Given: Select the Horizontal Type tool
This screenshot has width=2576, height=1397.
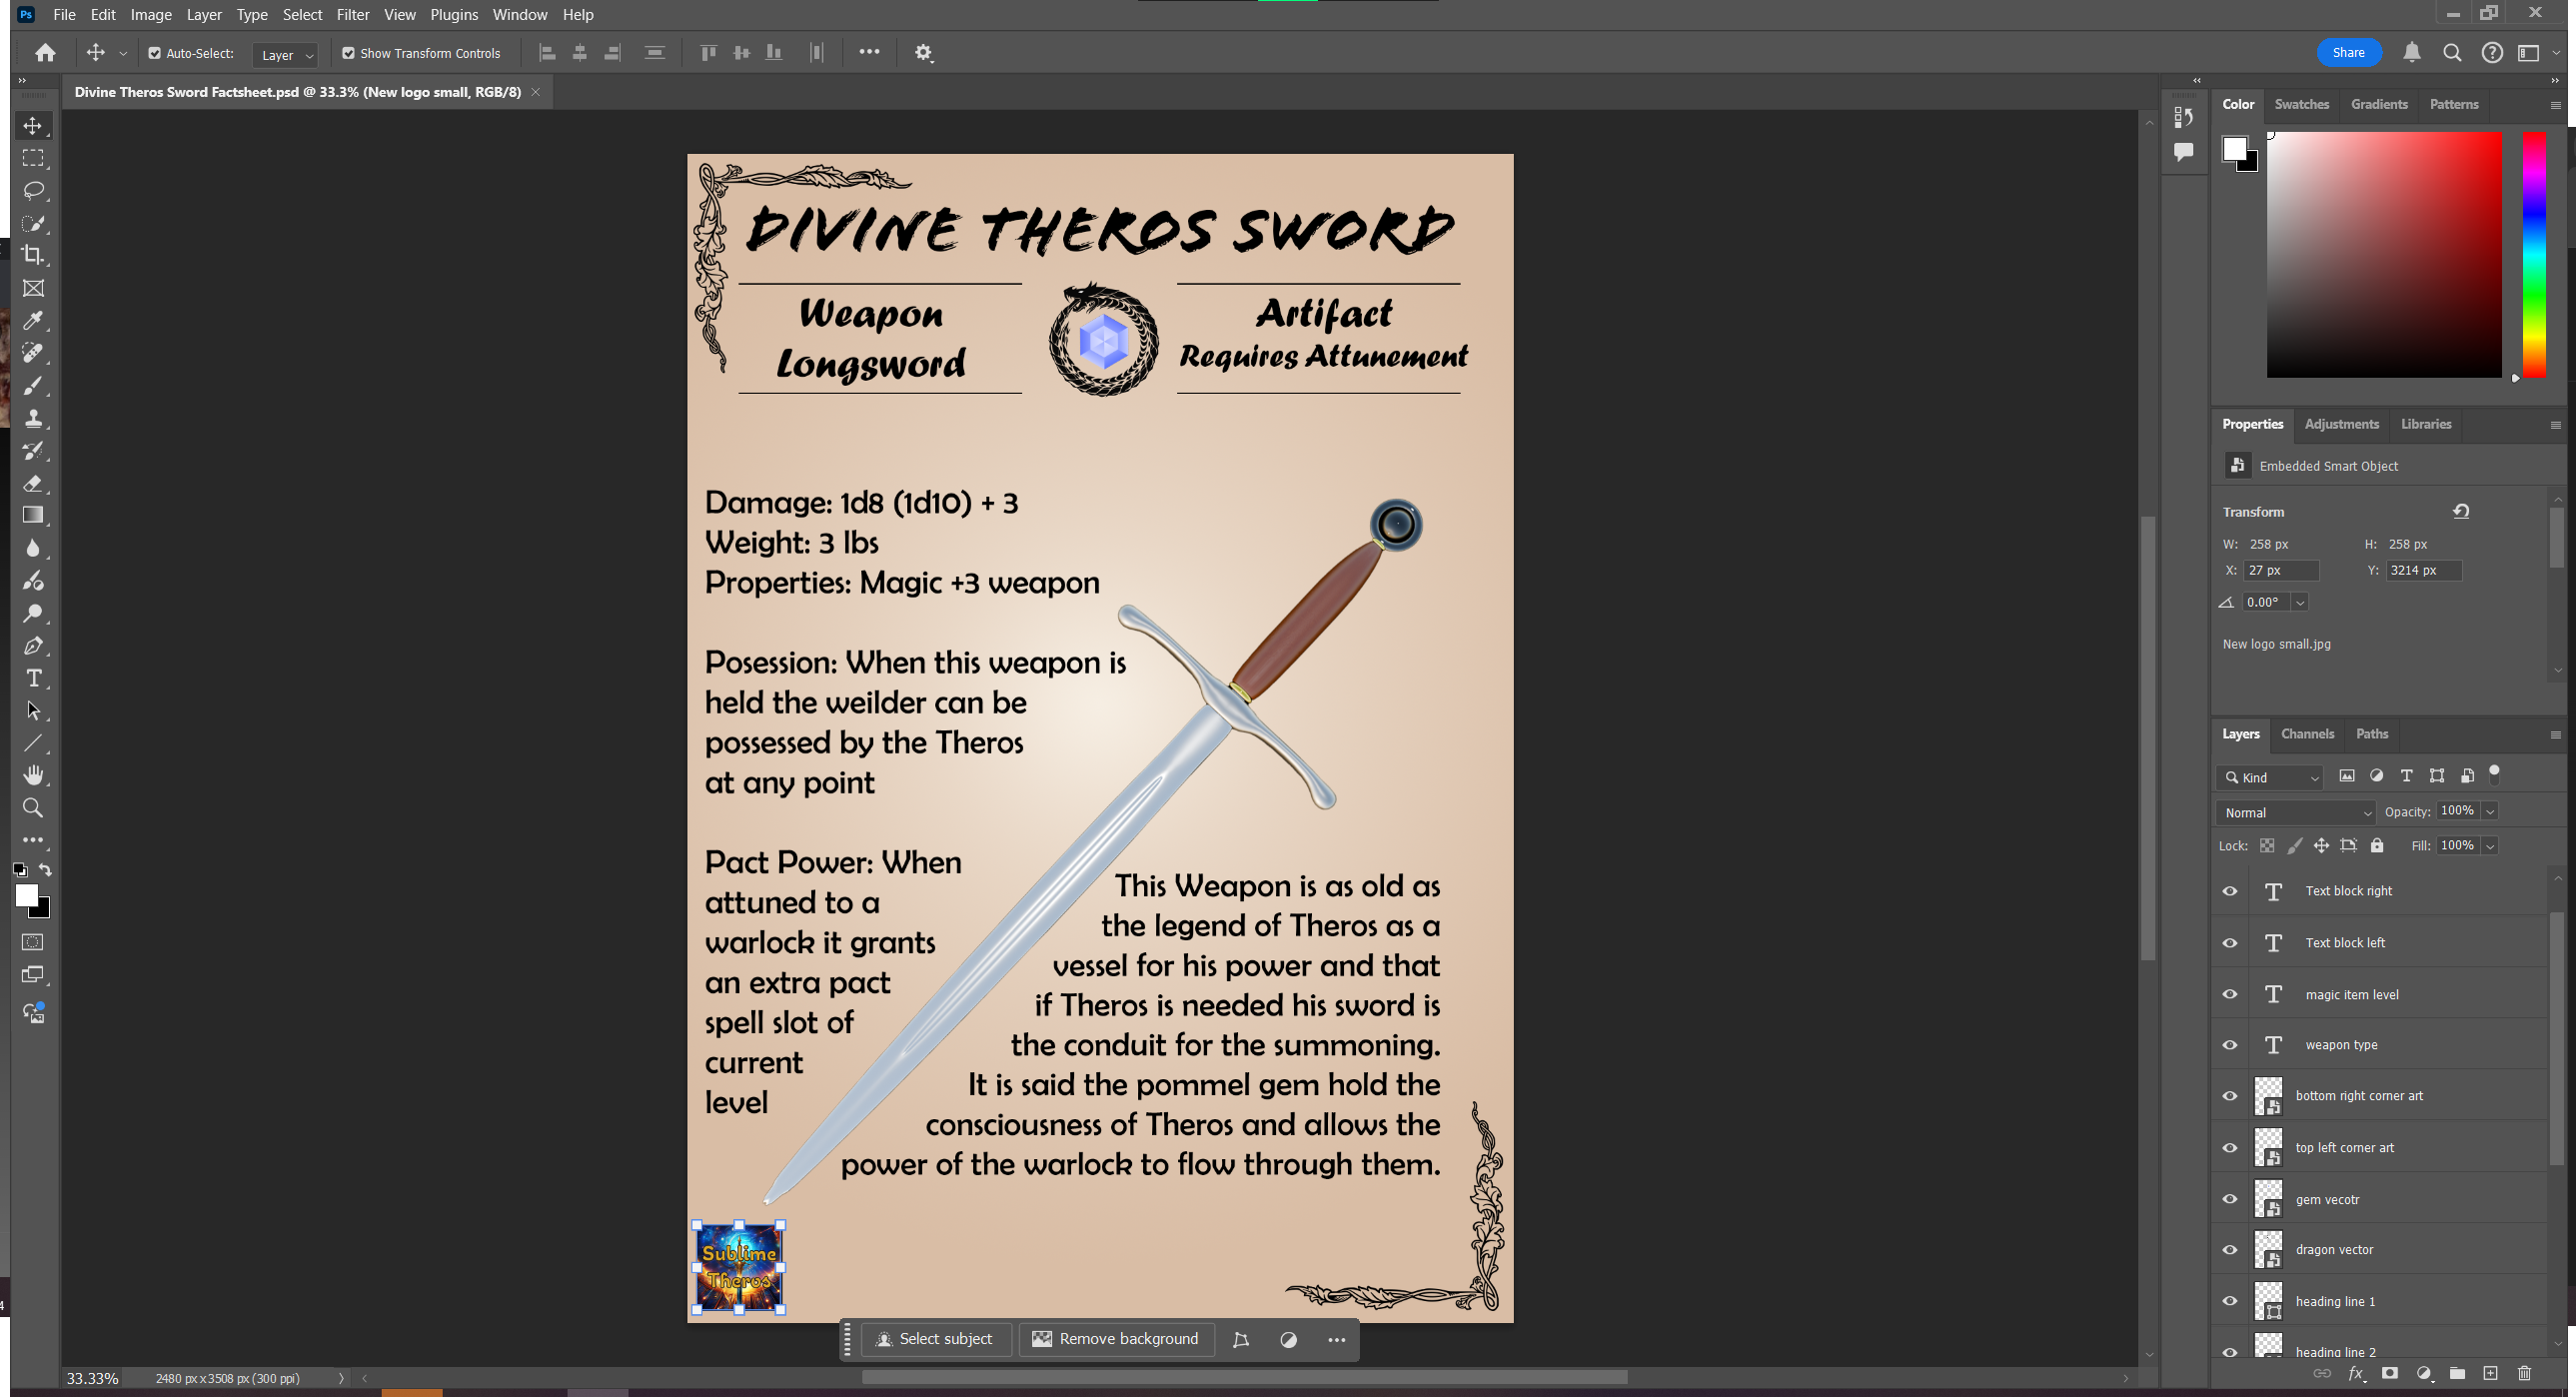Looking at the screenshot, I should pos(33,679).
